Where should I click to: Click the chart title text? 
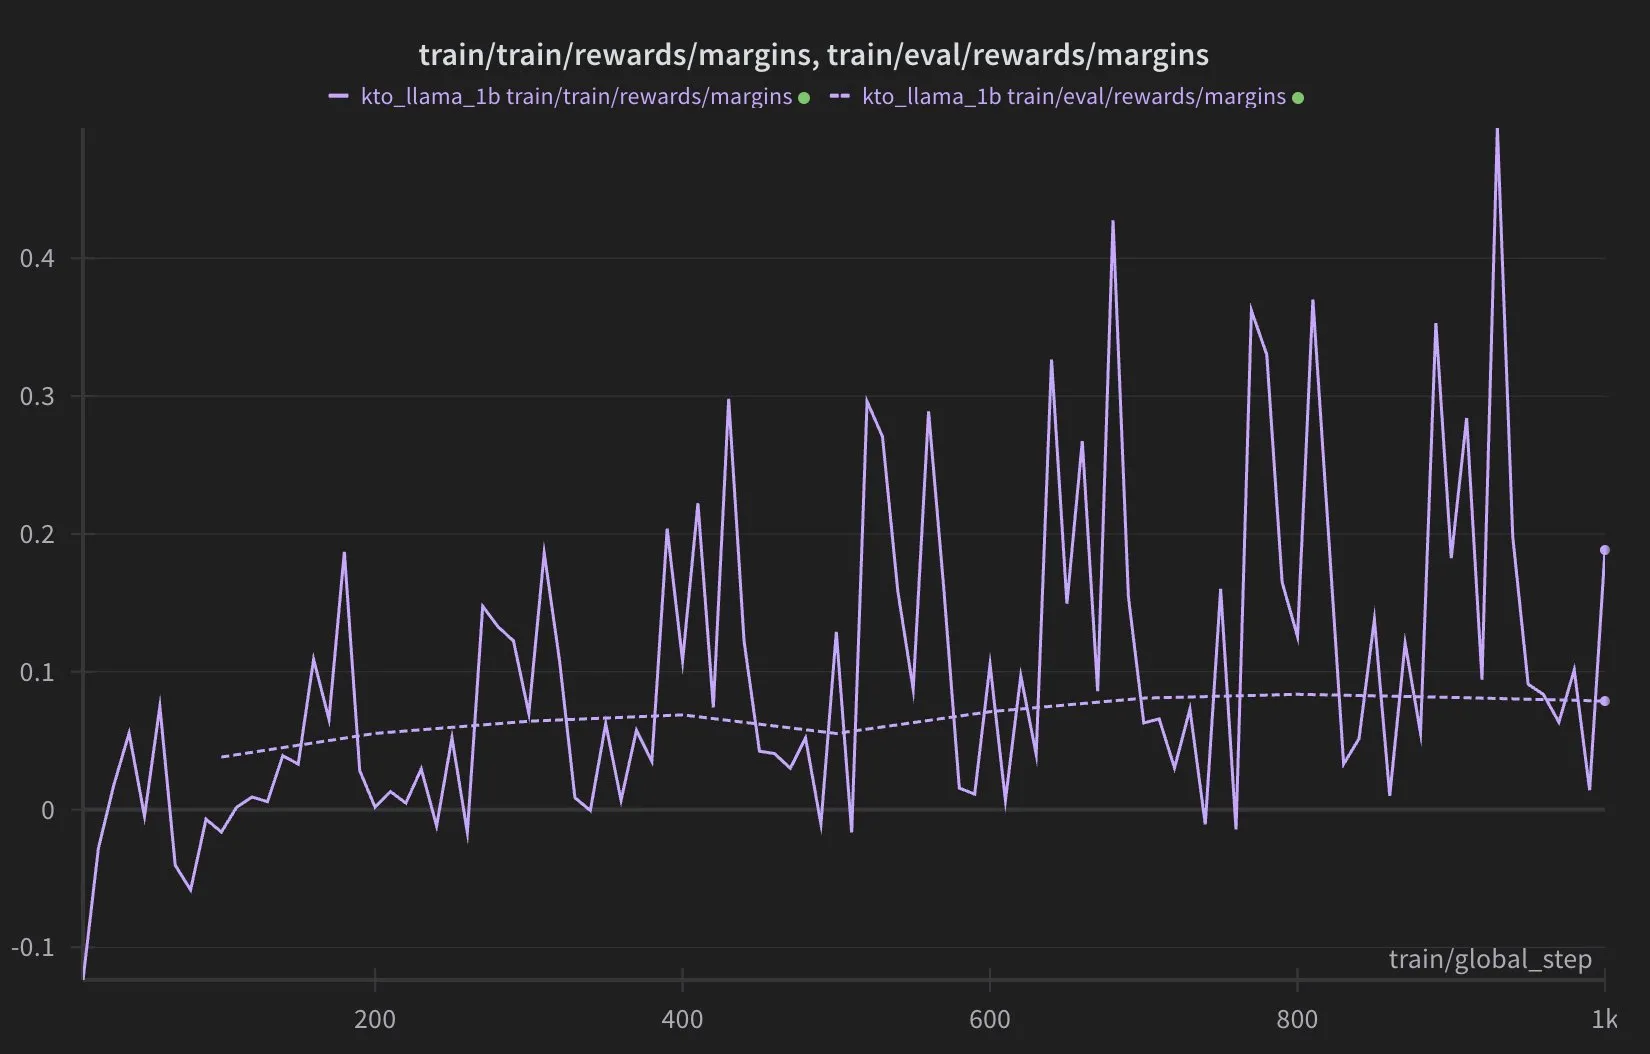(x=813, y=54)
